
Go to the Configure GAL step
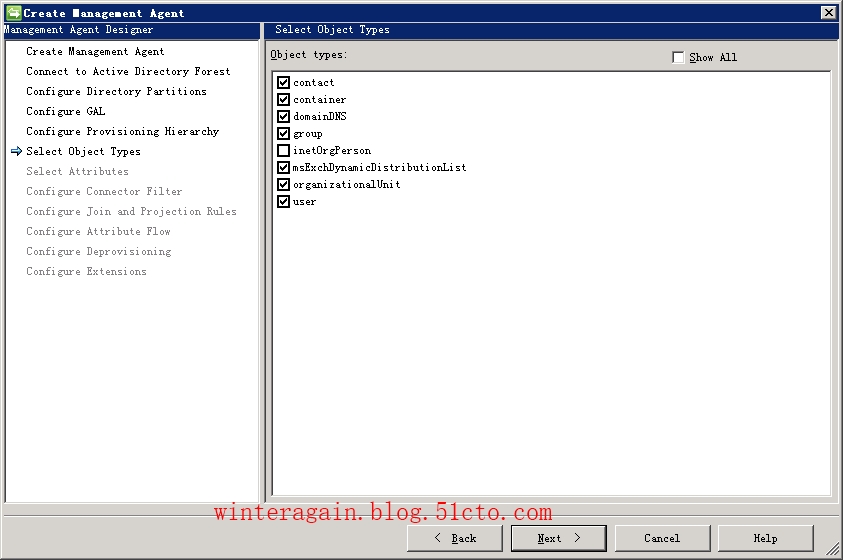pyautogui.click(x=66, y=111)
